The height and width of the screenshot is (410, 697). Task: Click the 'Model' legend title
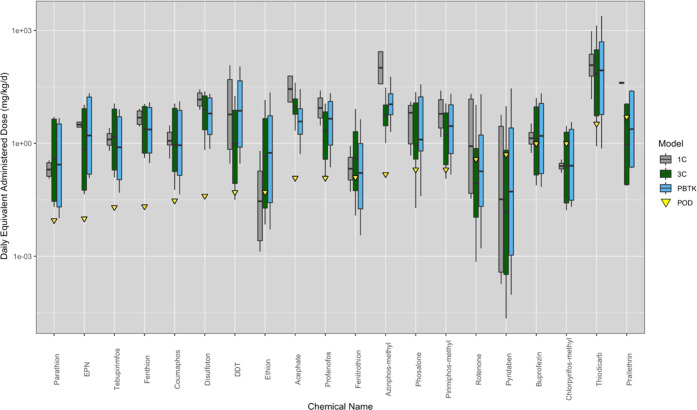coord(670,144)
